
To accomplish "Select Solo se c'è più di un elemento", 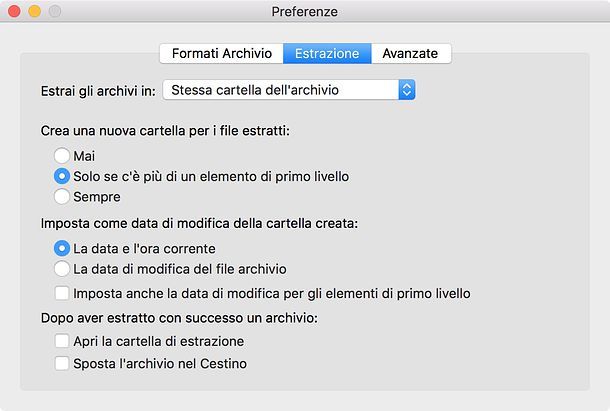I will (x=62, y=176).
